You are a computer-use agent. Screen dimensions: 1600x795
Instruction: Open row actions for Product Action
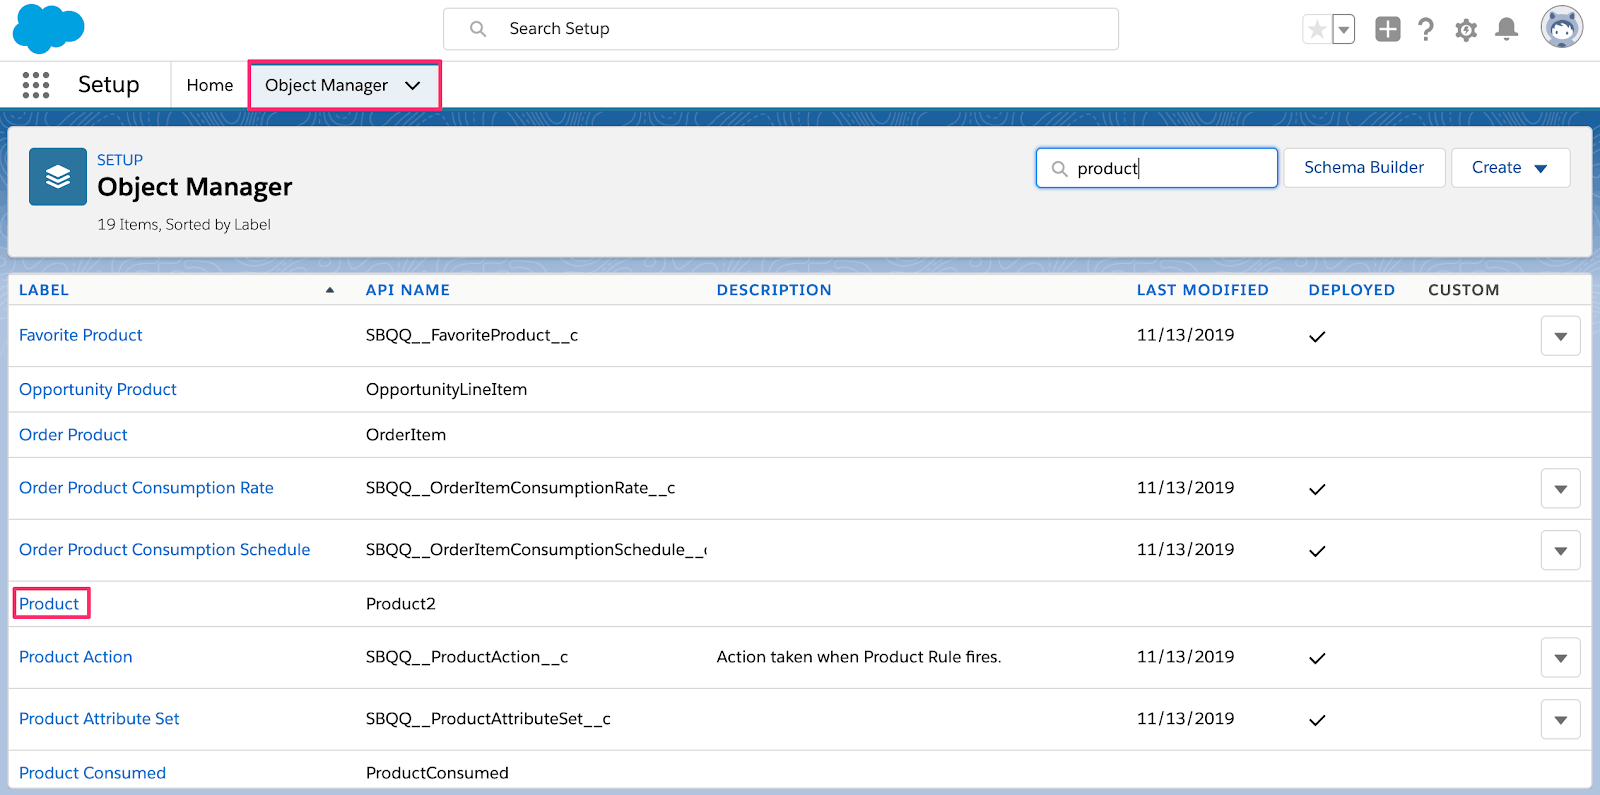tap(1561, 658)
